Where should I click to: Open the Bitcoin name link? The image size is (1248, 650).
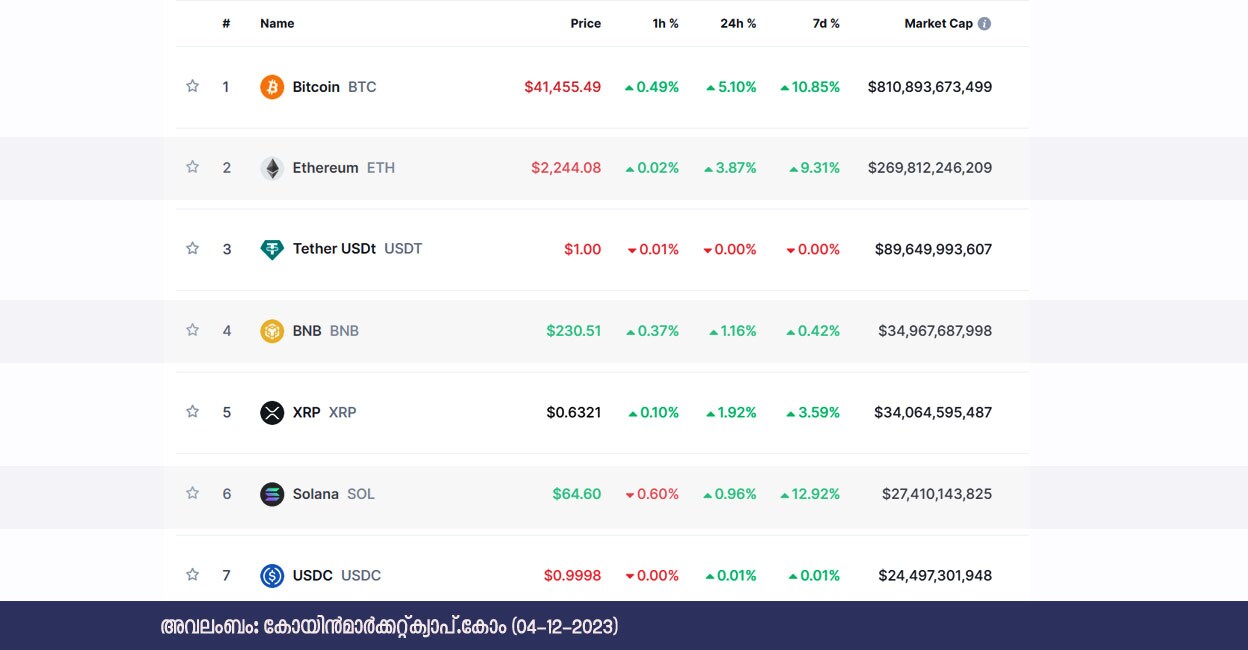[x=316, y=87]
